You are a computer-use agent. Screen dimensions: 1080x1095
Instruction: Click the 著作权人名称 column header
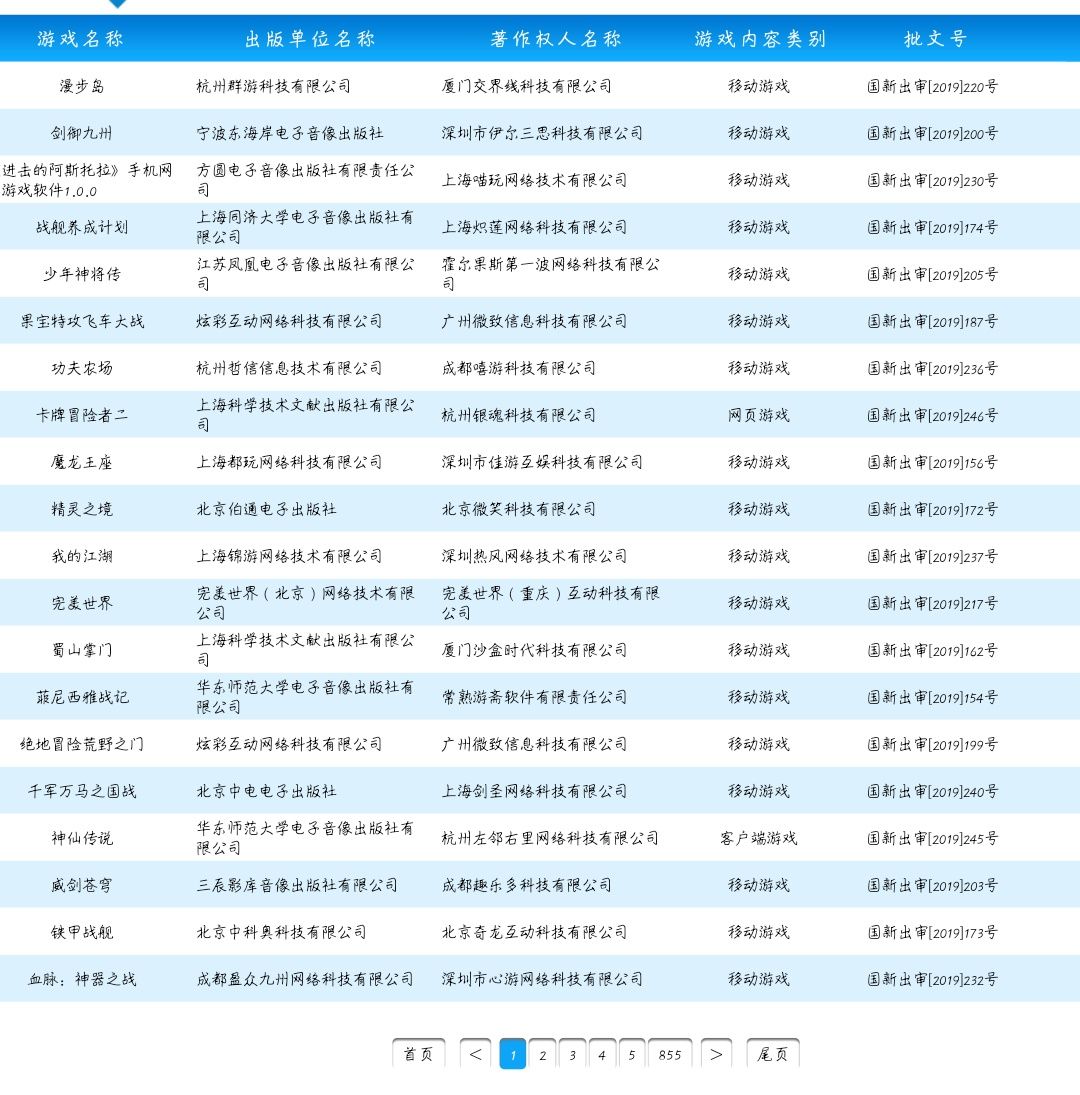point(556,38)
